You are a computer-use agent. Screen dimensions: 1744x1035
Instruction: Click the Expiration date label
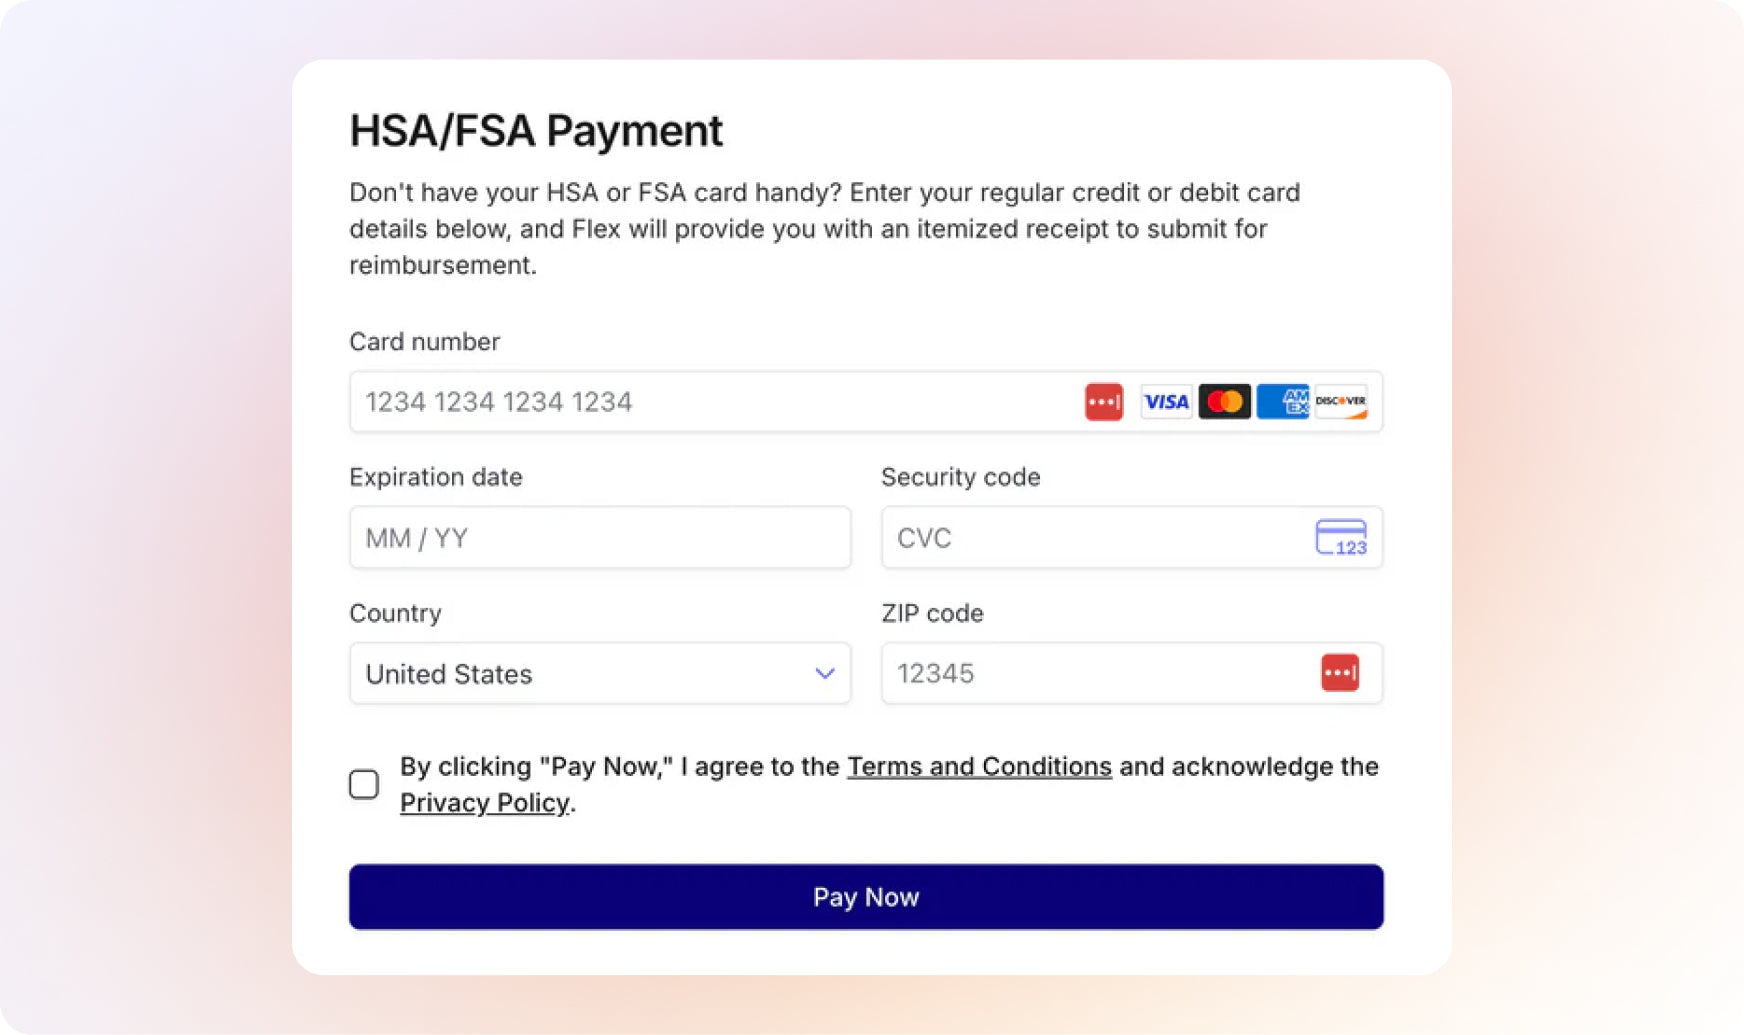click(x=436, y=477)
